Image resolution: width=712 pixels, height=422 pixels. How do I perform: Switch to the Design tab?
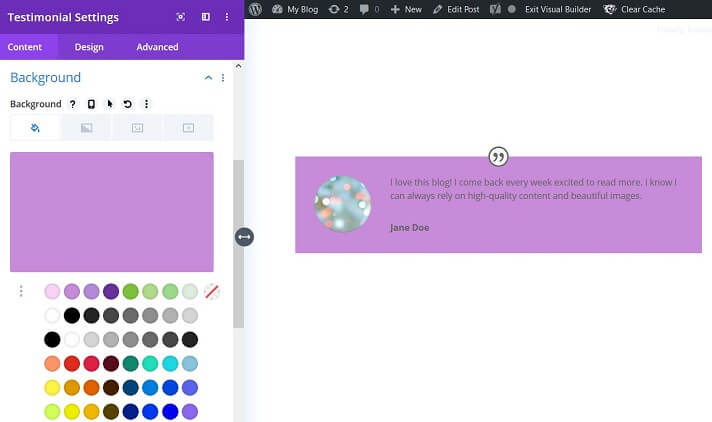[x=88, y=47]
